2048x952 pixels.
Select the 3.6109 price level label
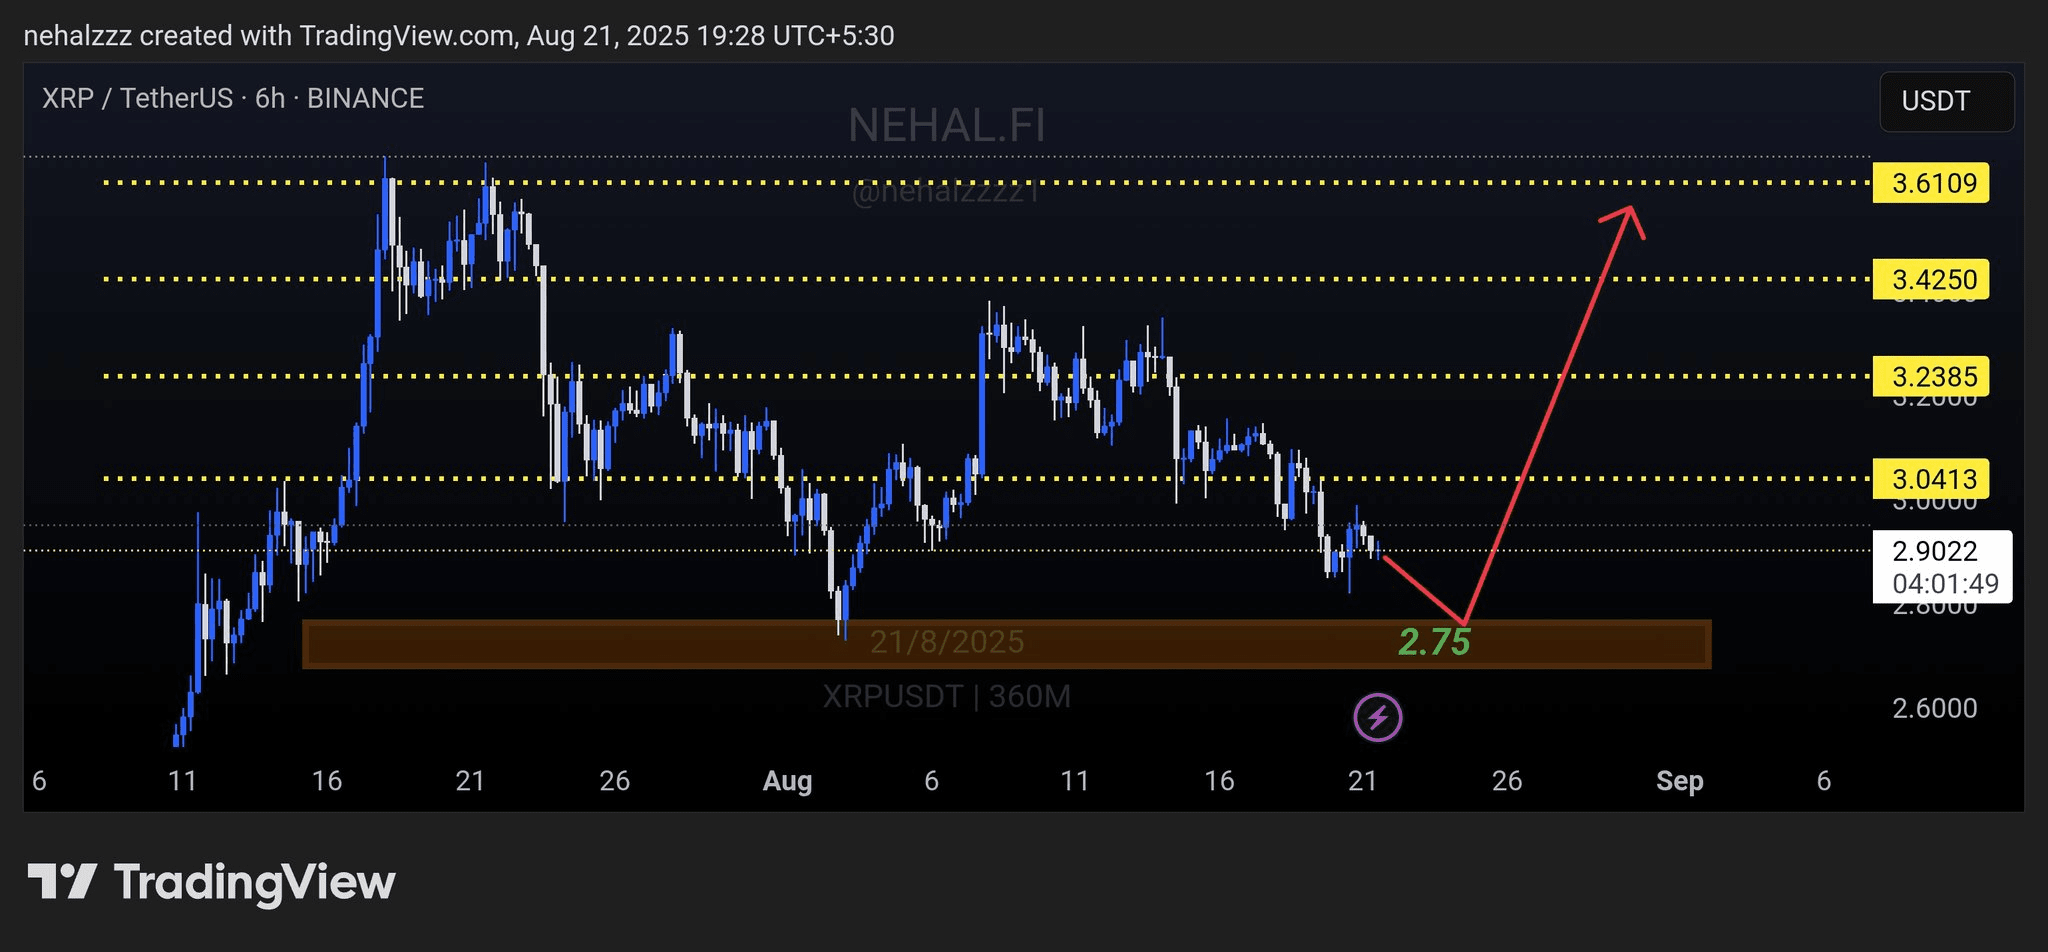pos(1931,183)
